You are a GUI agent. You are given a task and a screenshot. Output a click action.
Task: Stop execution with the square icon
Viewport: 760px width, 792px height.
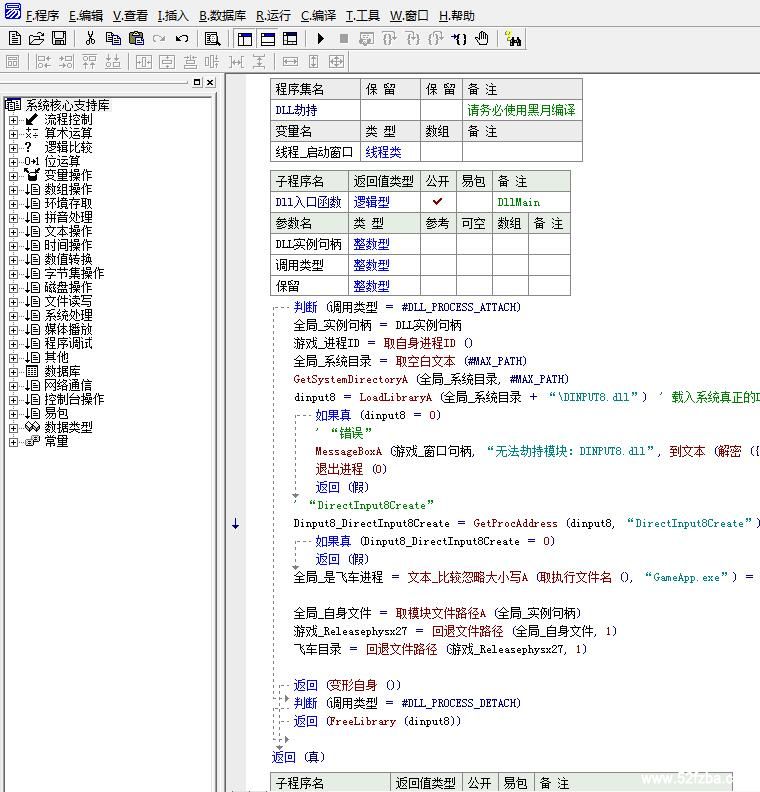[x=344, y=38]
